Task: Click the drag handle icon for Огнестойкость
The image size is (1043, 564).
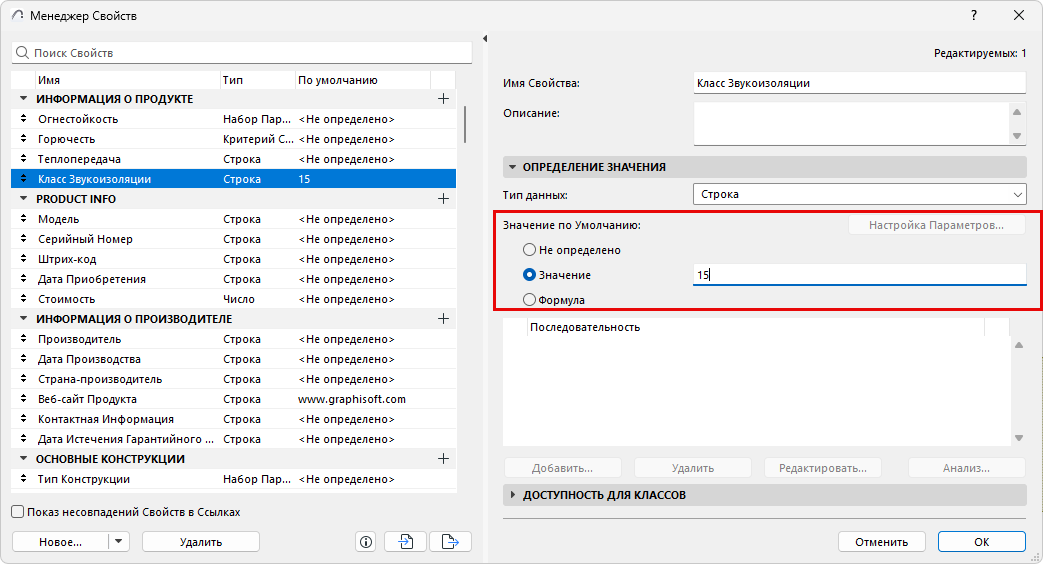Action: [x=24, y=119]
